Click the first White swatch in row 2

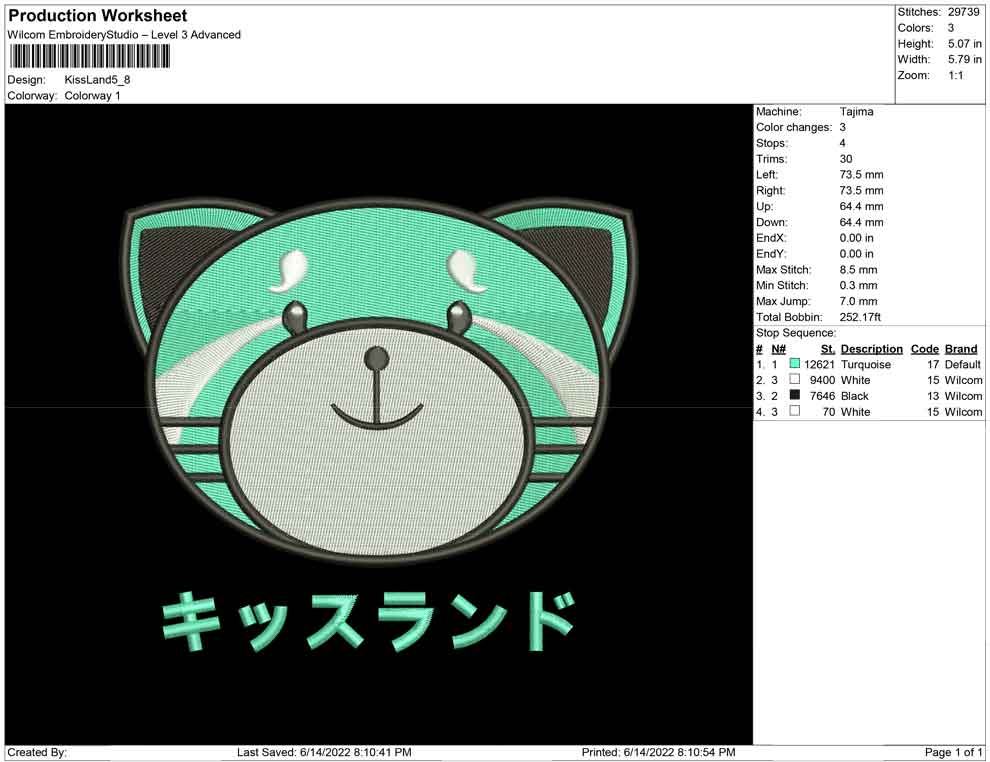click(x=795, y=380)
